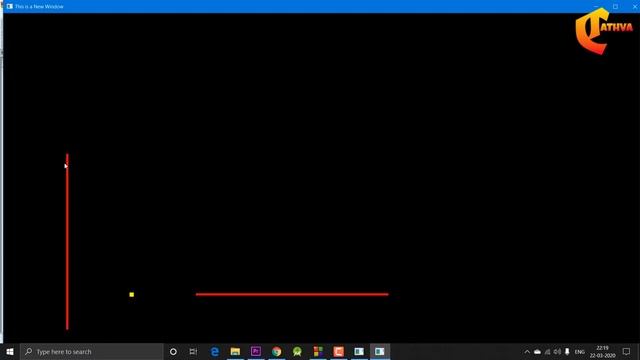Screen dimensions: 640x360
Task: Open the orange Camtasia taskbar icon
Action: coord(338,351)
